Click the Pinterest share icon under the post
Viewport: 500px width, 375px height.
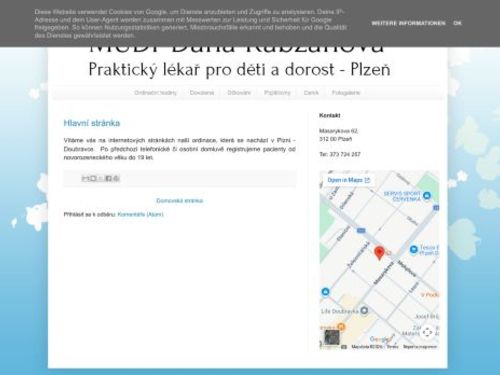click(116, 178)
